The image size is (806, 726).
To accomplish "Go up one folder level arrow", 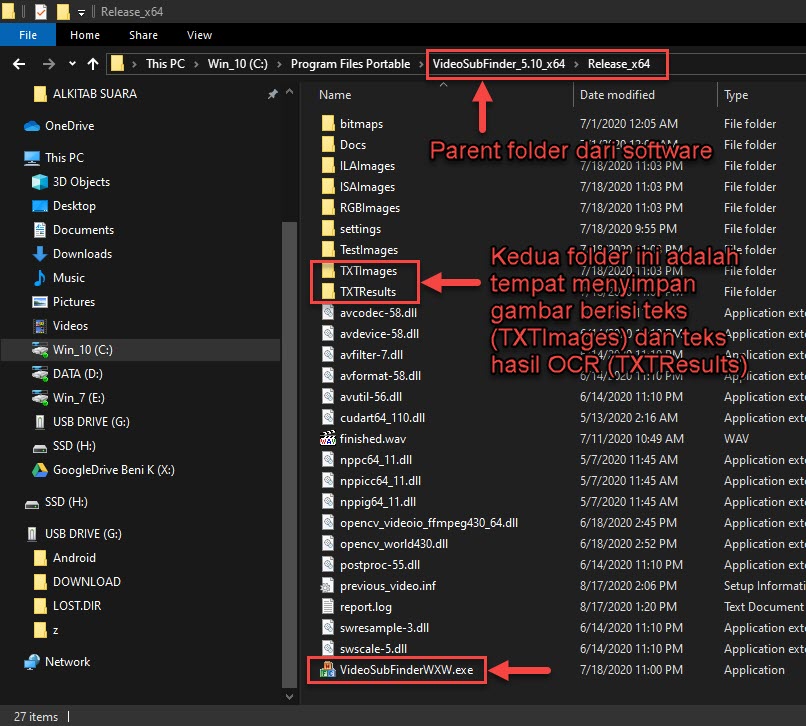I will coord(93,64).
